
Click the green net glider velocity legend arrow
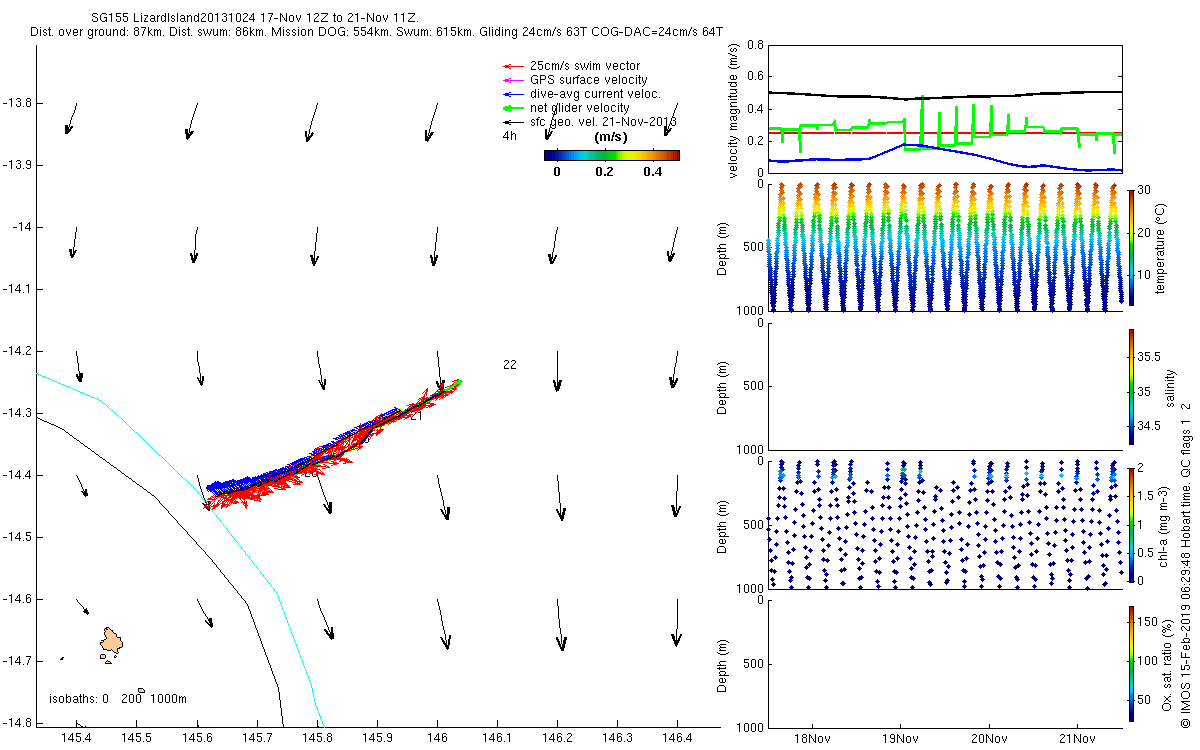pyautogui.click(x=513, y=107)
